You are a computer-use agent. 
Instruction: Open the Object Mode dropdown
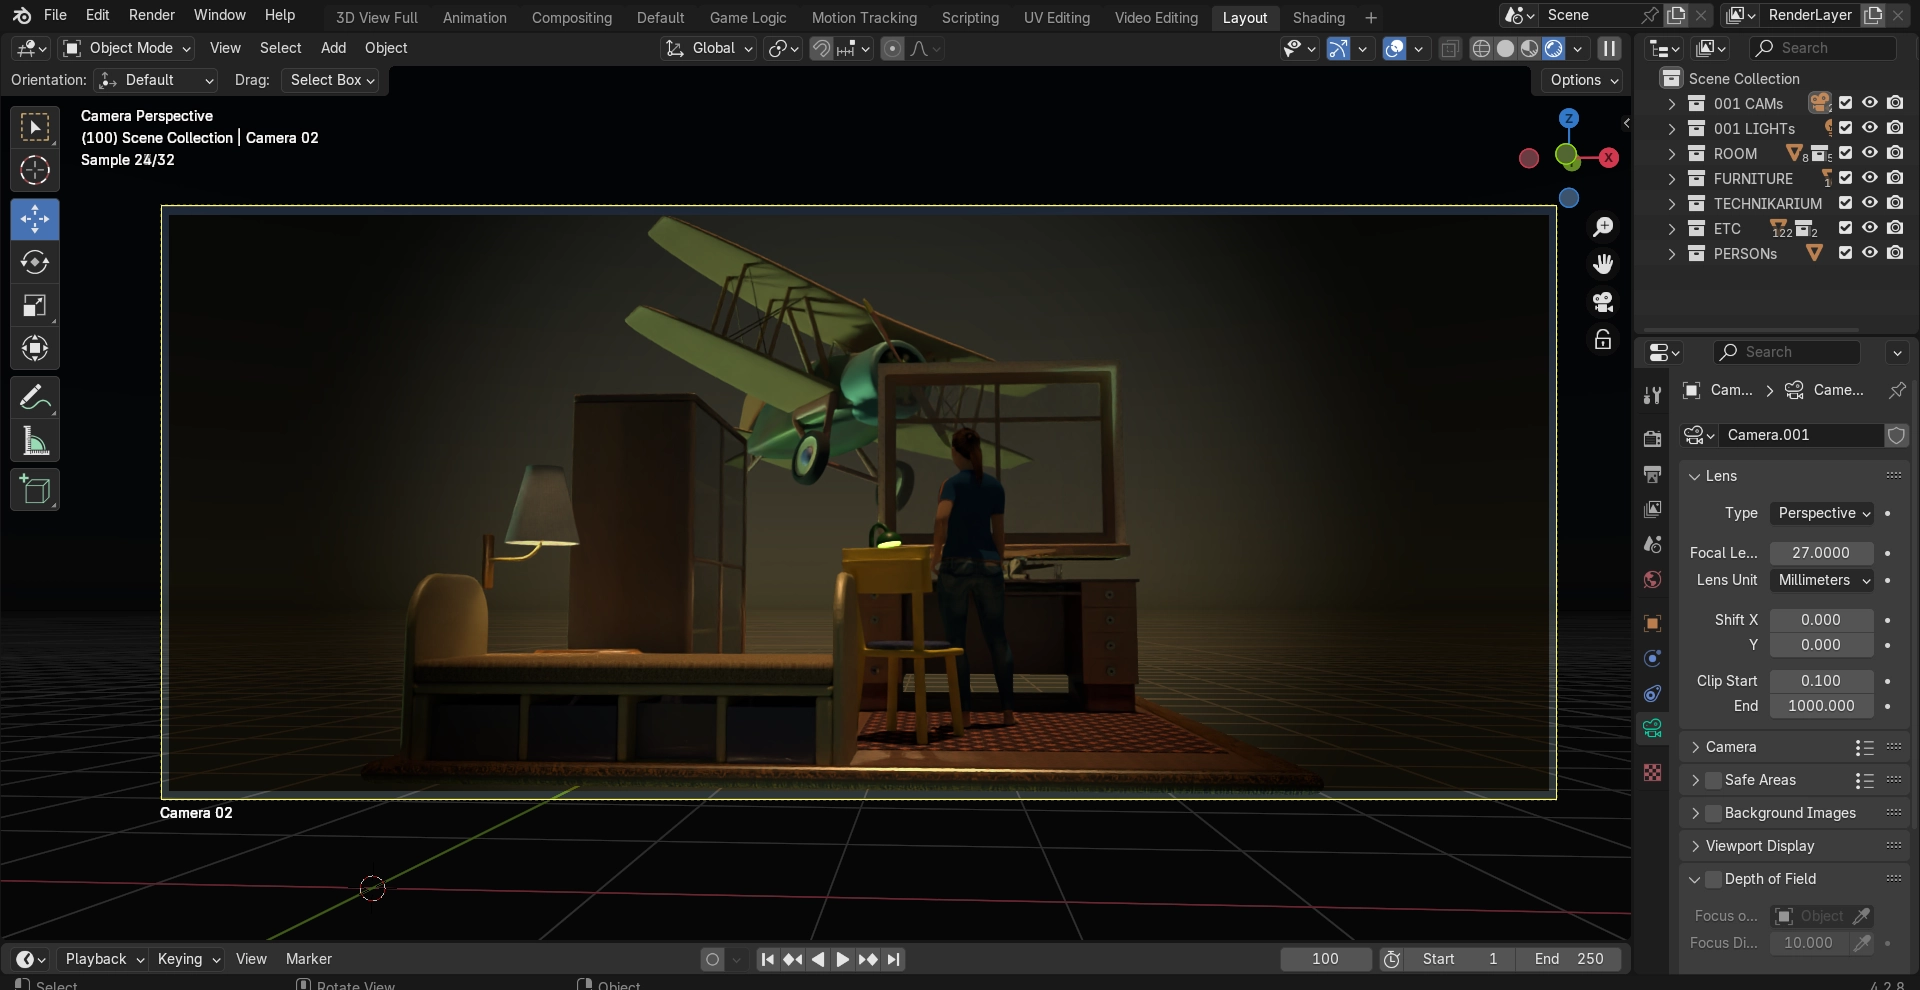click(127, 48)
